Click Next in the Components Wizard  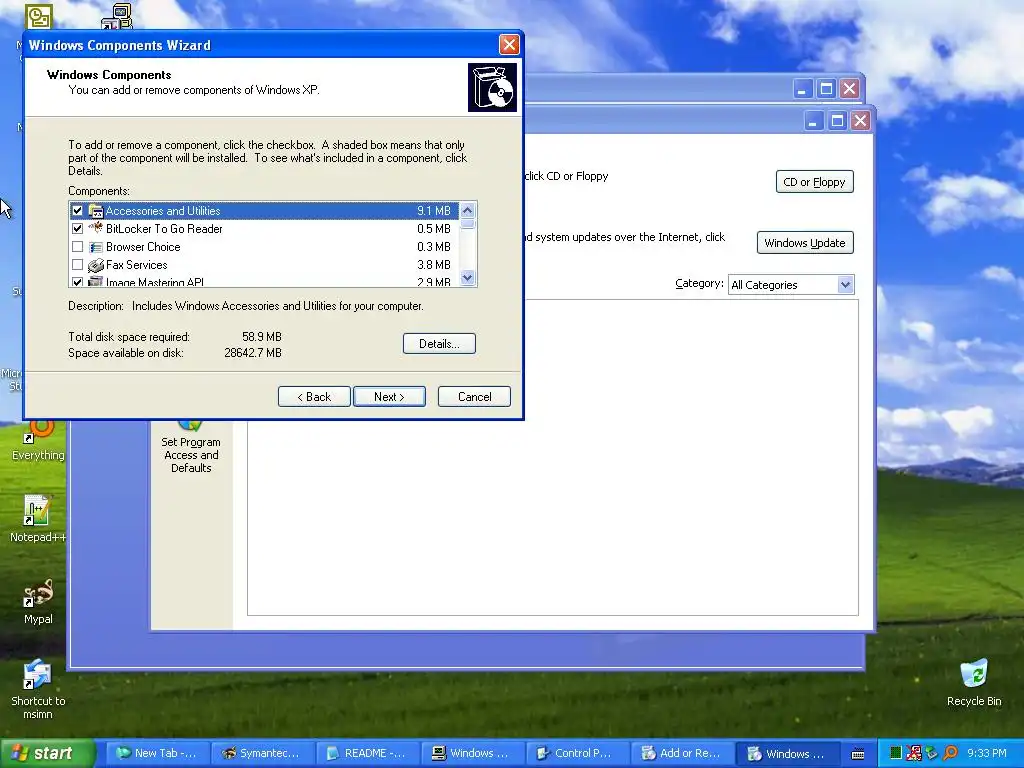click(x=389, y=396)
